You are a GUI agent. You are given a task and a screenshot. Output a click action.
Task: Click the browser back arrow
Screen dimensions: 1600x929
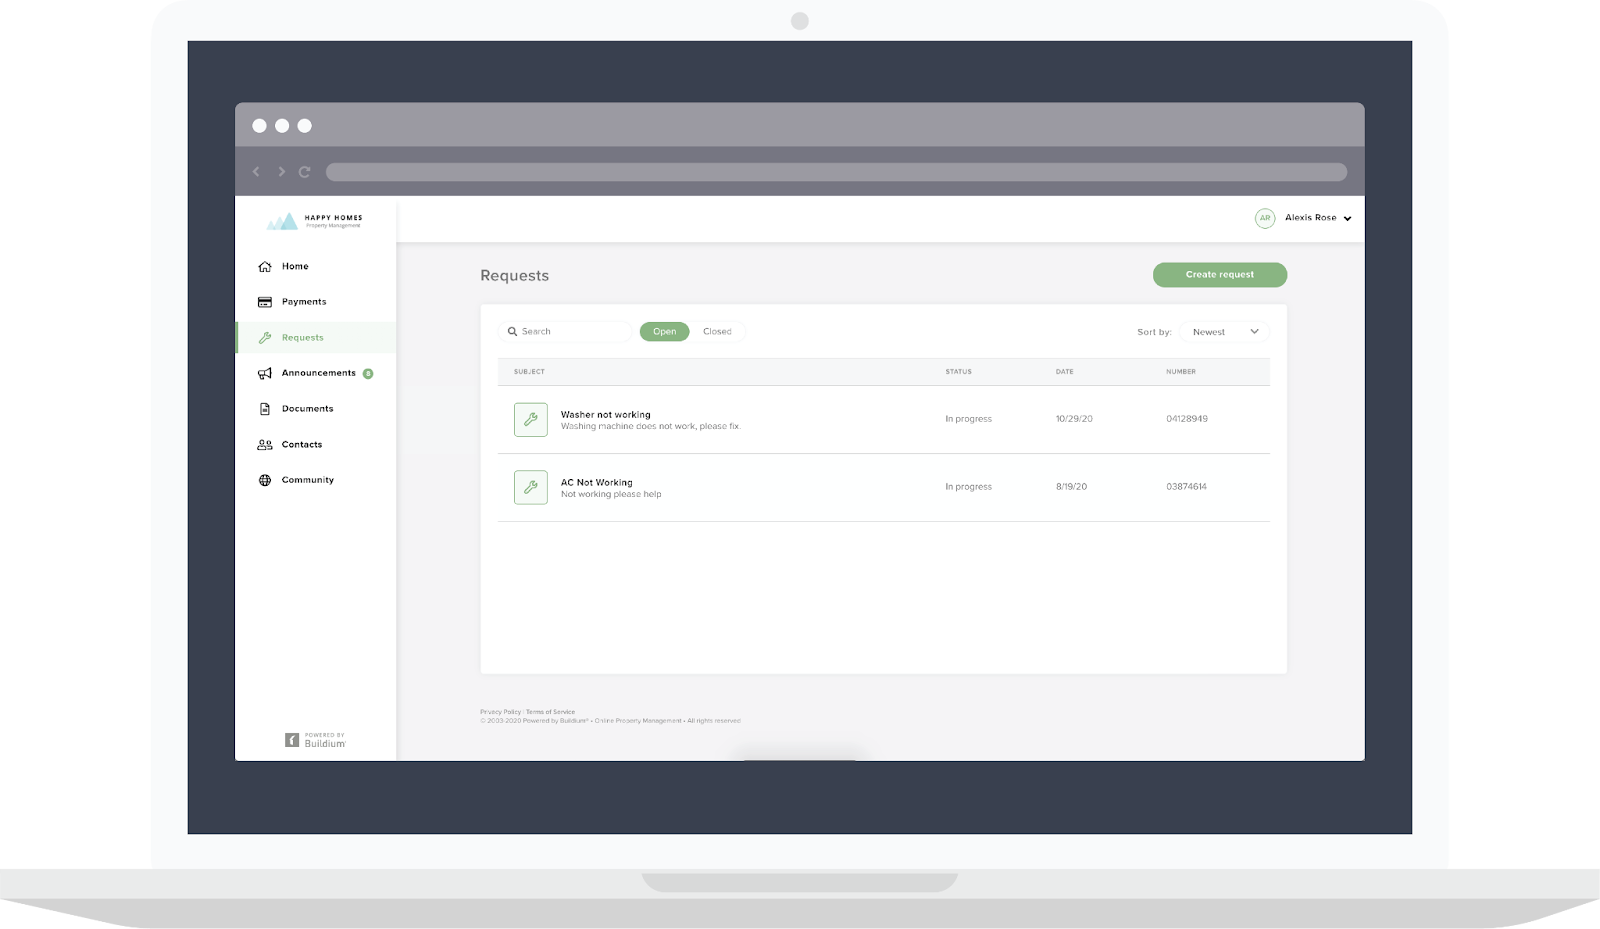[x=256, y=172]
